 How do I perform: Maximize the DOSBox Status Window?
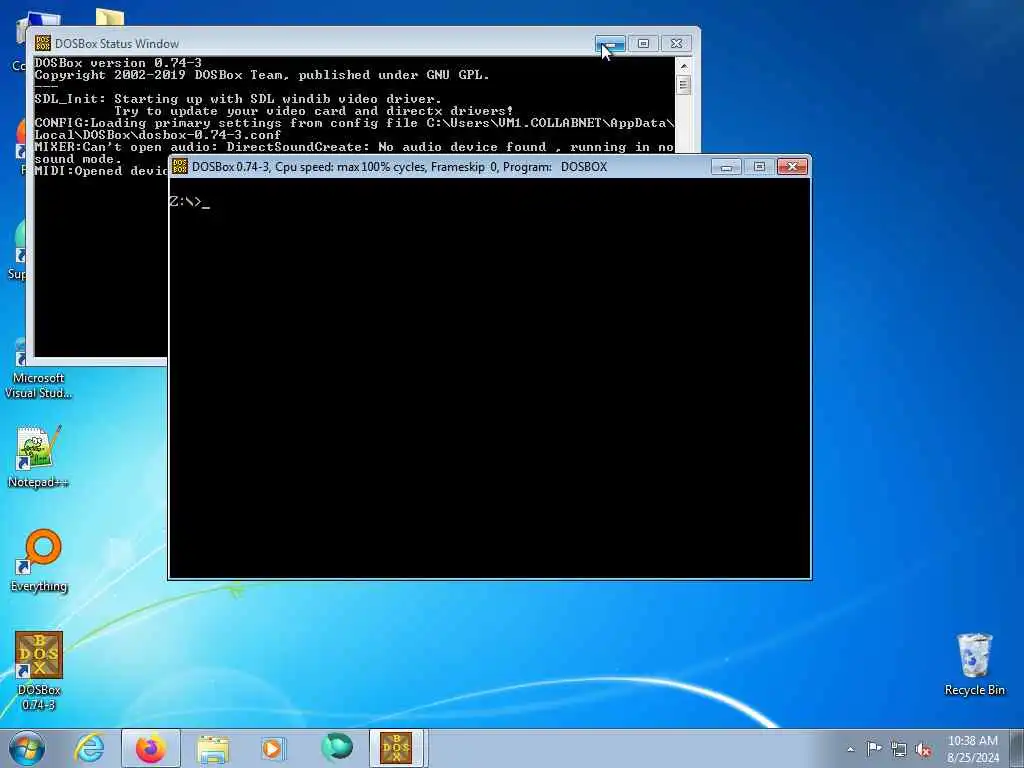click(x=643, y=44)
